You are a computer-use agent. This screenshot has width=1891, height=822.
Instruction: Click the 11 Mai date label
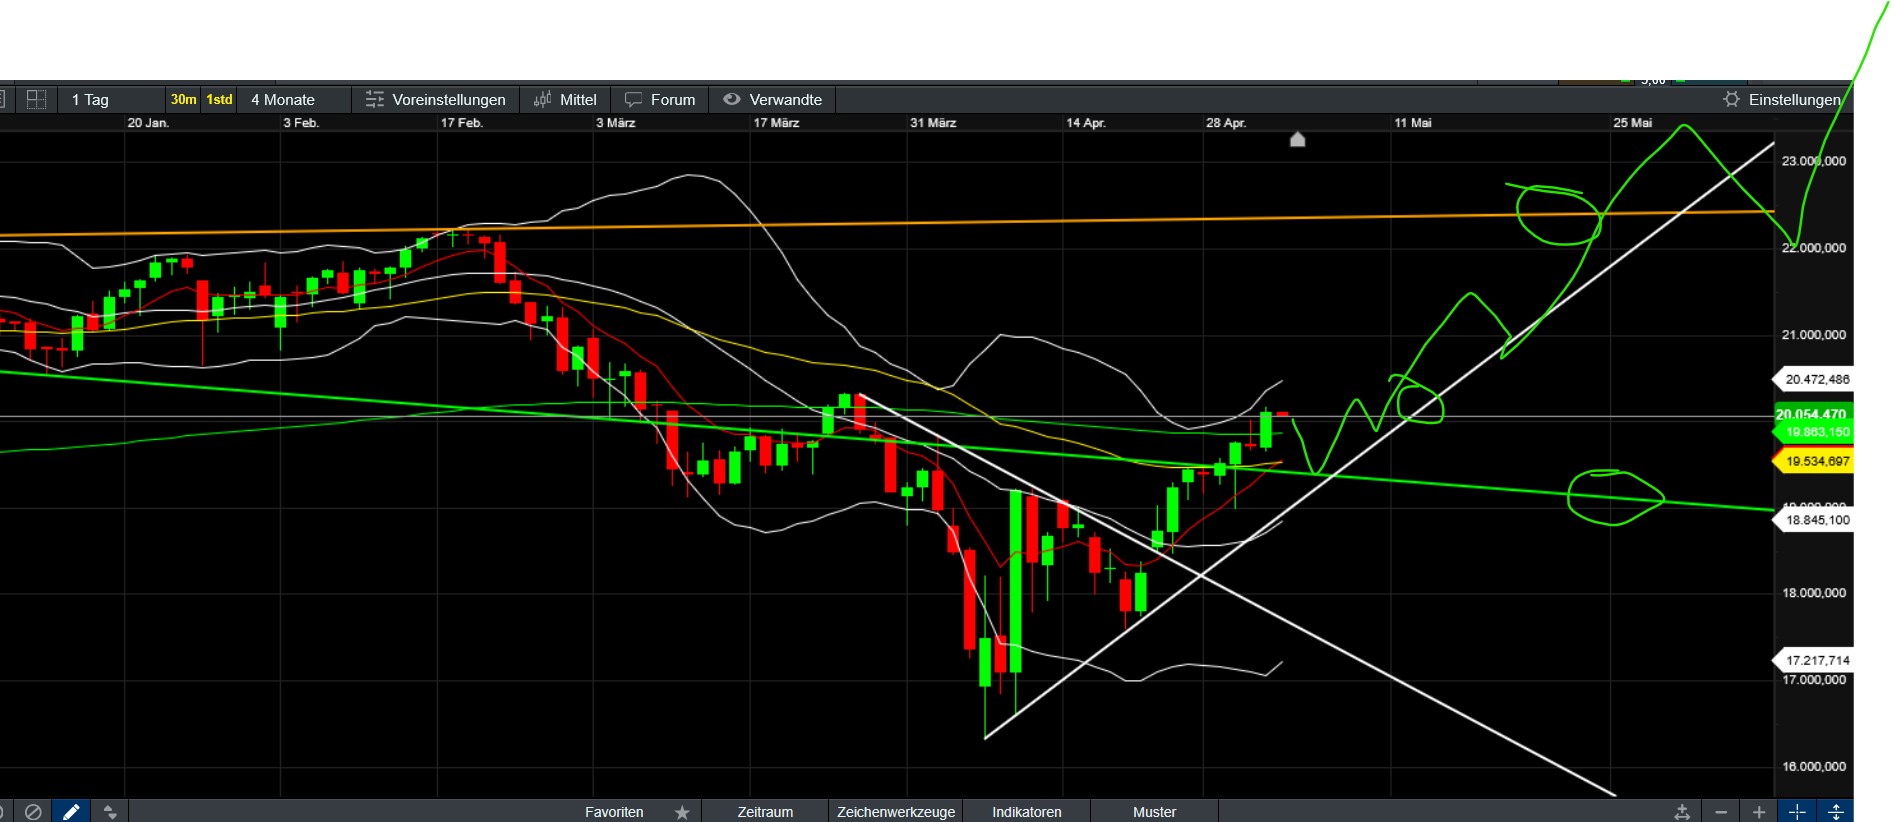pyautogui.click(x=1413, y=123)
